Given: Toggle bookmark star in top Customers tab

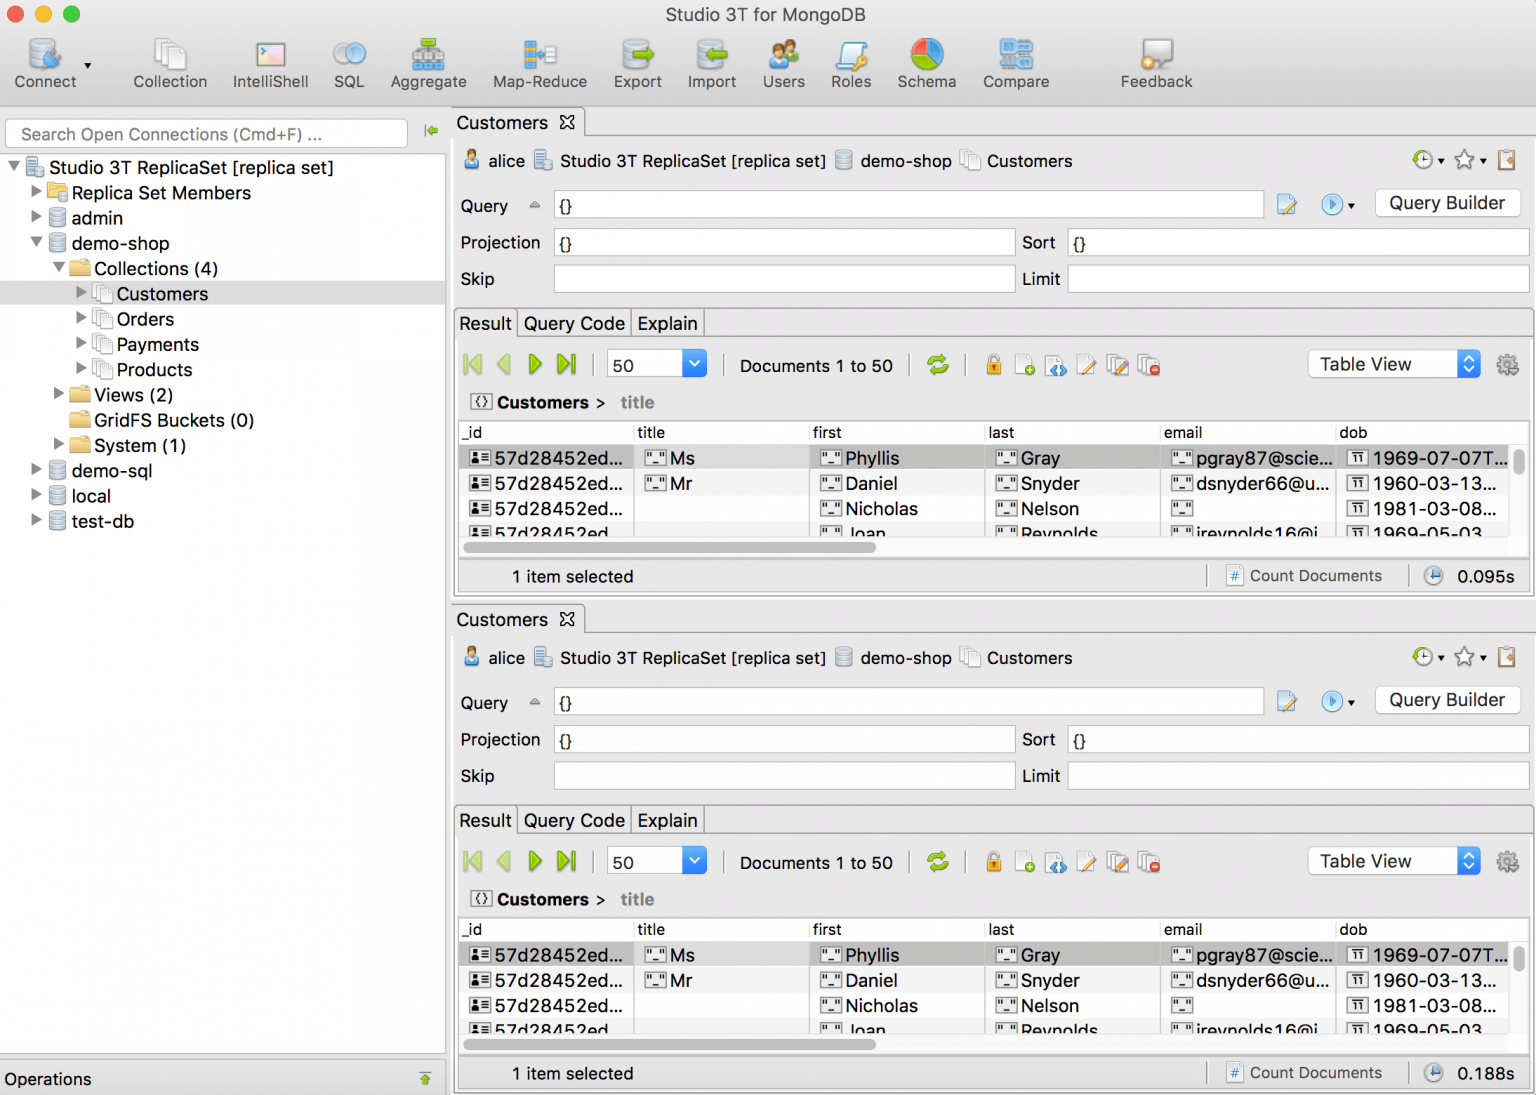Looking at the screenshot, I should click(x=1464, y=160).
